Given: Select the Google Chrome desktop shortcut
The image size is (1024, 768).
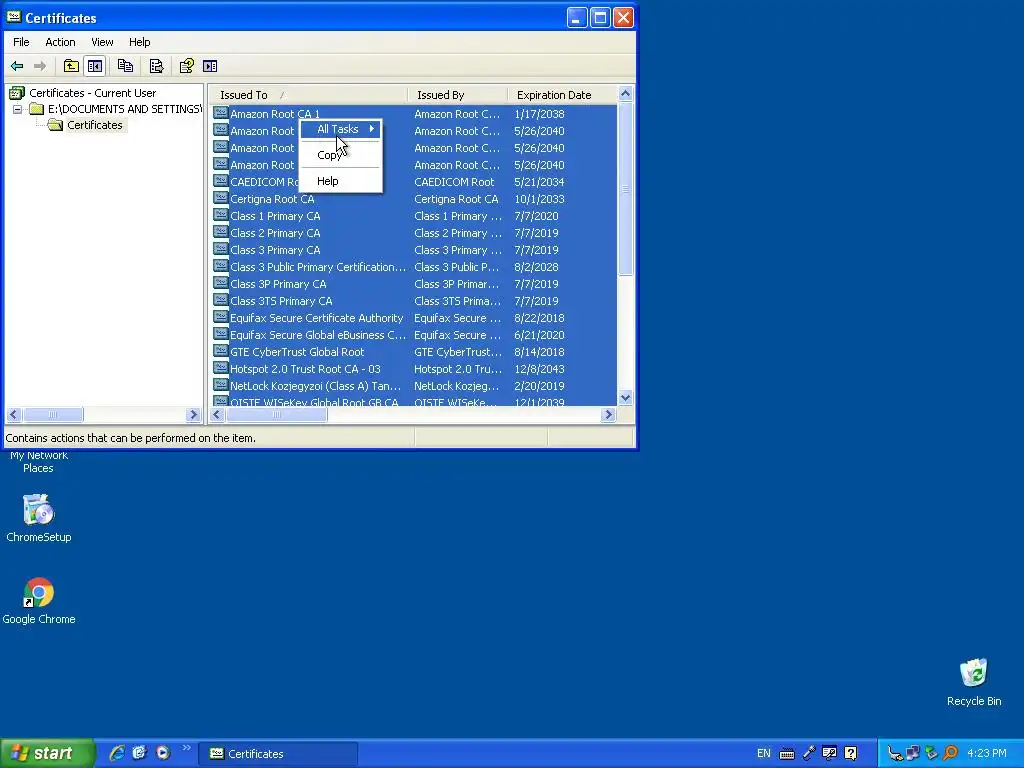Looking at the screenshot, I should [39, 601].
